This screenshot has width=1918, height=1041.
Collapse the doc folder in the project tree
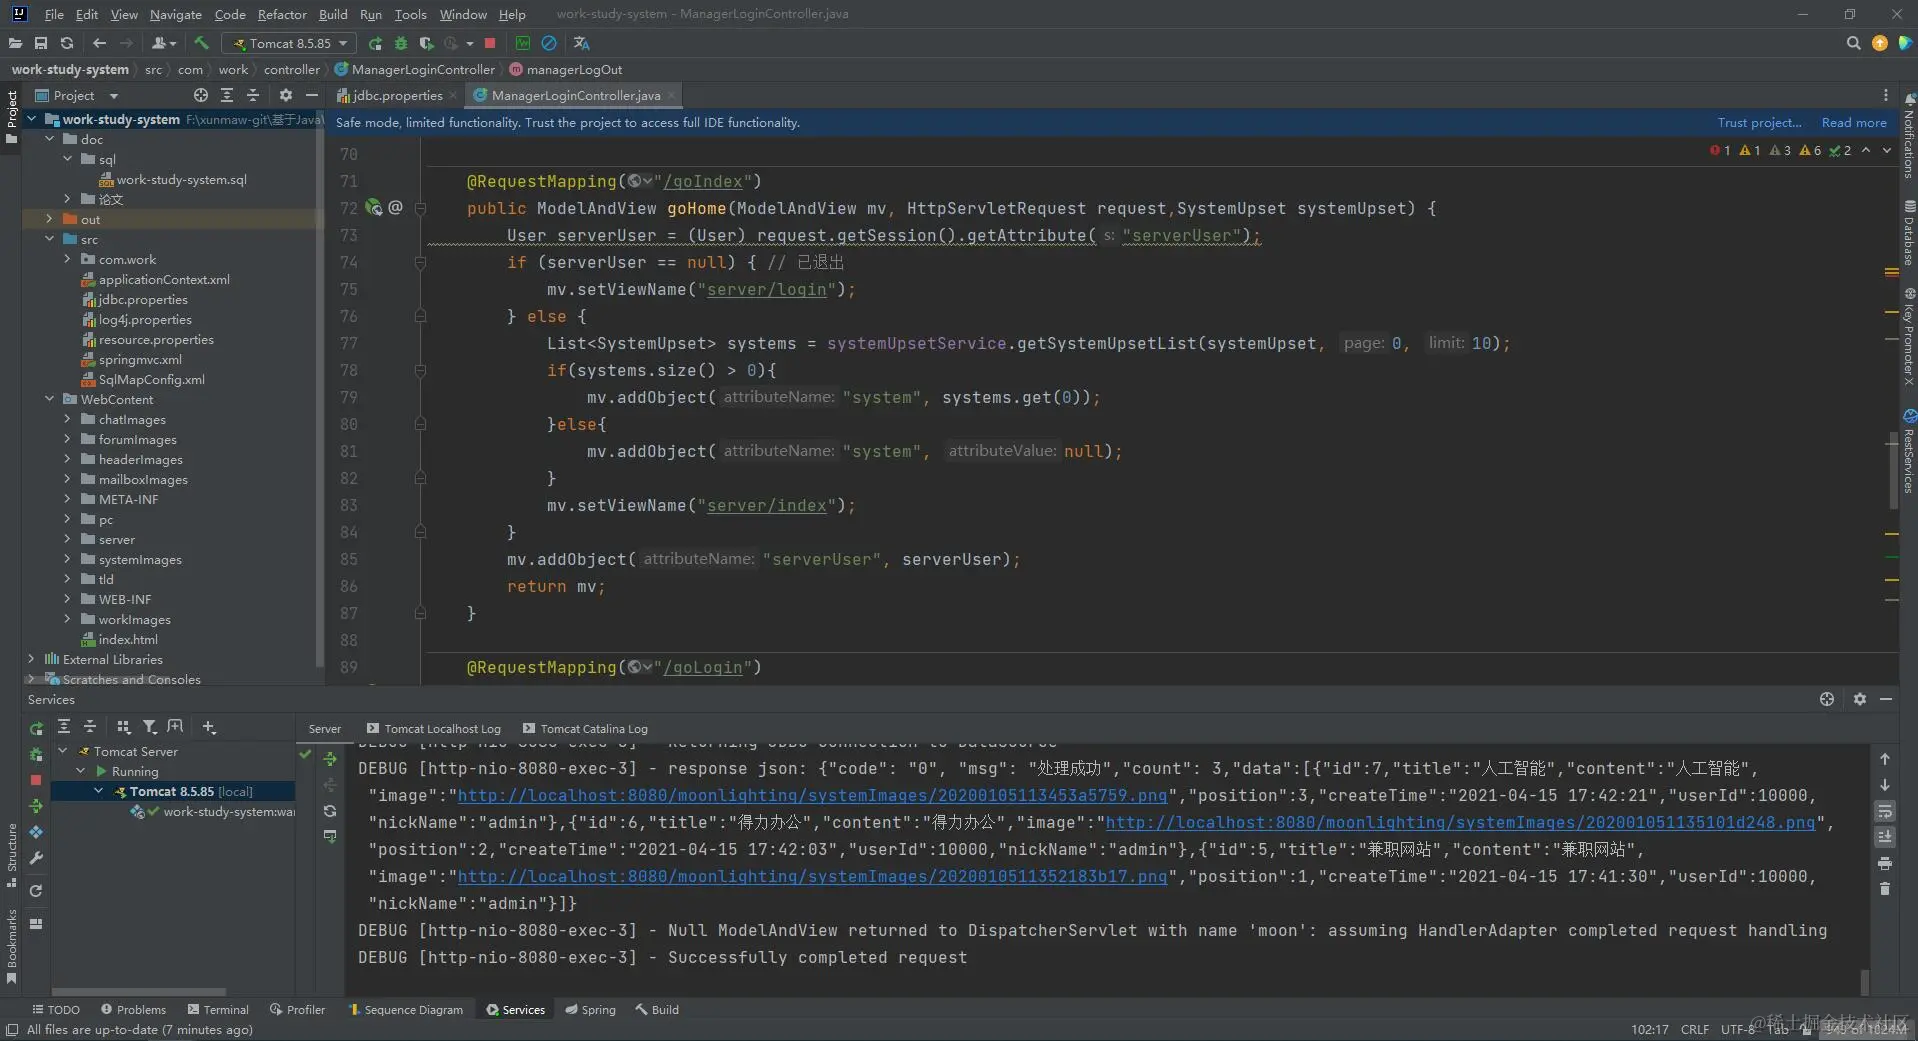pos(50,139)
